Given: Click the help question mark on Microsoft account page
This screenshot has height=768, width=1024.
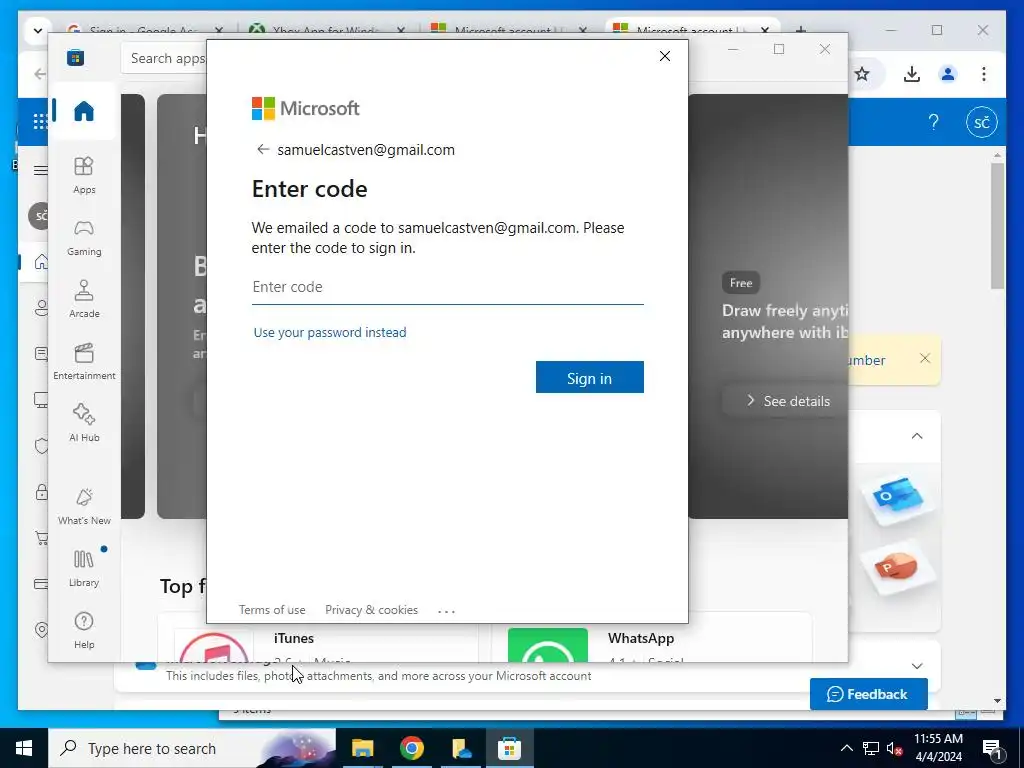Looking at the screenshot, I should click(x=933, y=122).
